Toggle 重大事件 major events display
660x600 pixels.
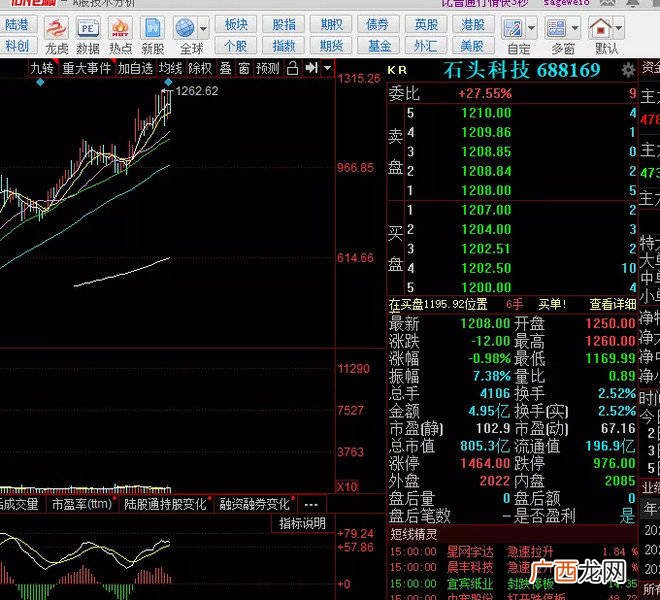click(87, 68)
